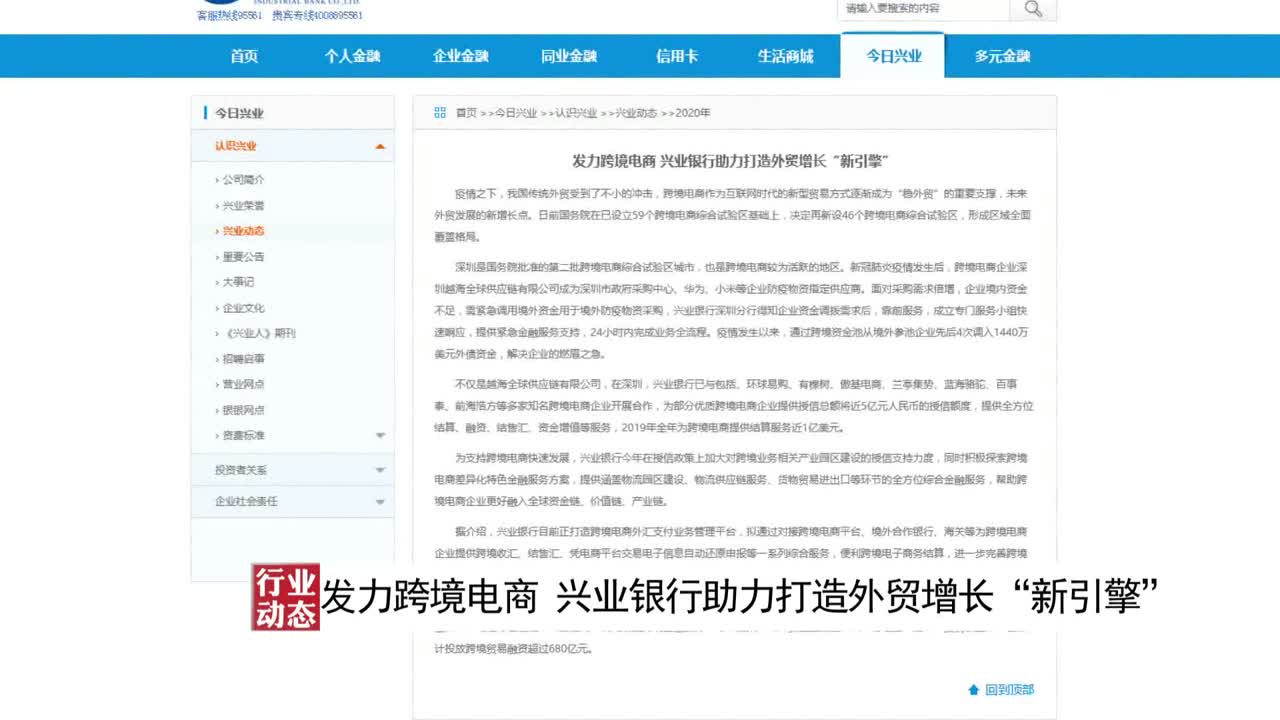This screenshot has width=1280, height=720.
Task: Click the search magnifier icon
Action: tap(1033, 9)
